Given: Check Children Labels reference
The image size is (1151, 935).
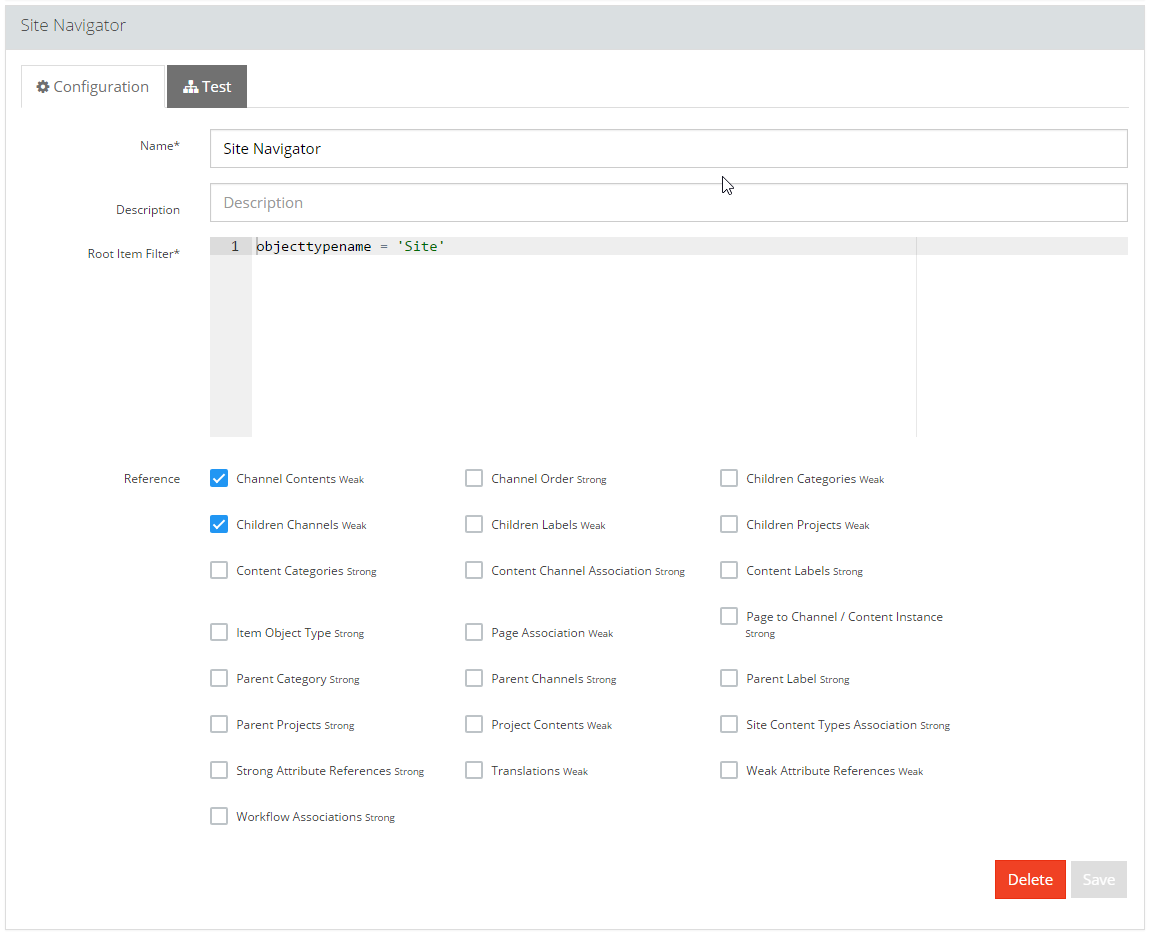Looking at the screenshot, I should pyautogui.click(x=474, y=525).
